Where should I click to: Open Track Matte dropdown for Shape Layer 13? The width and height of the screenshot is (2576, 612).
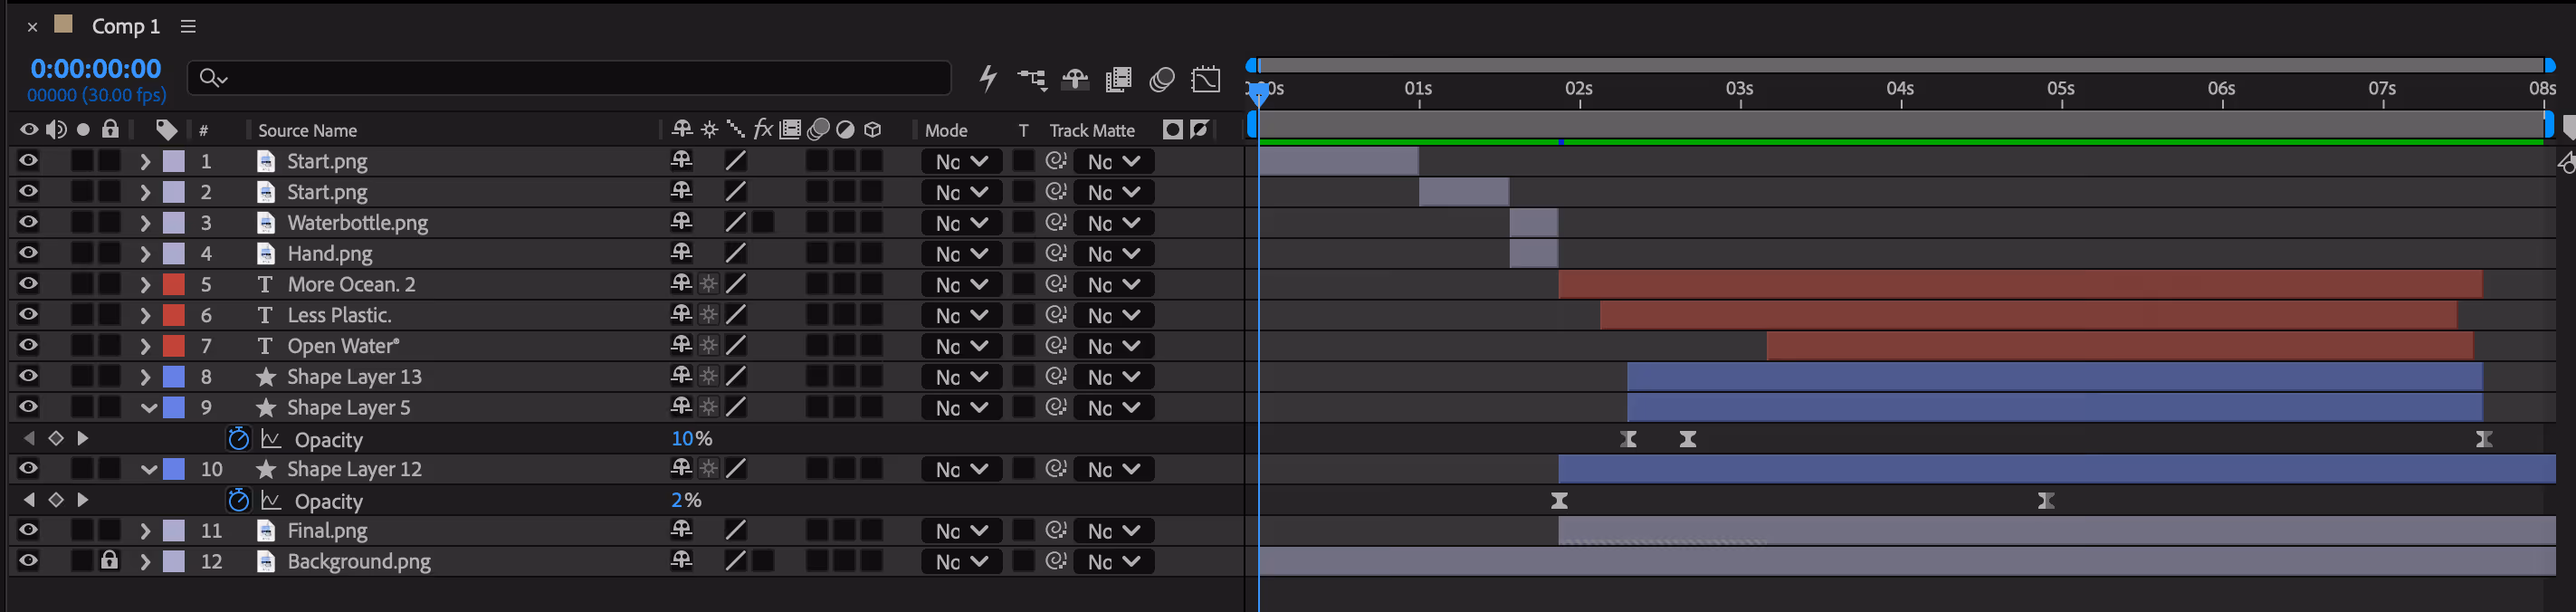pos(1114,377)
